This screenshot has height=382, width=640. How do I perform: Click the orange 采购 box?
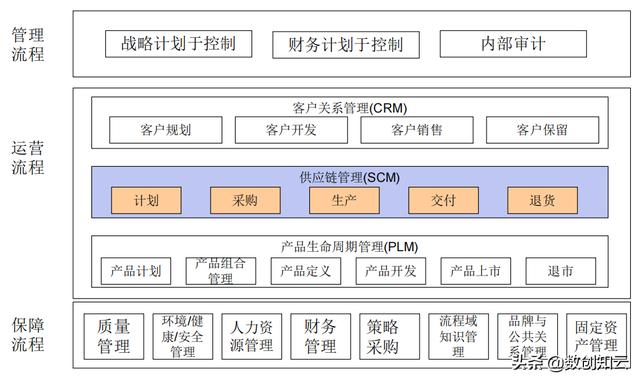pos(245,200)
